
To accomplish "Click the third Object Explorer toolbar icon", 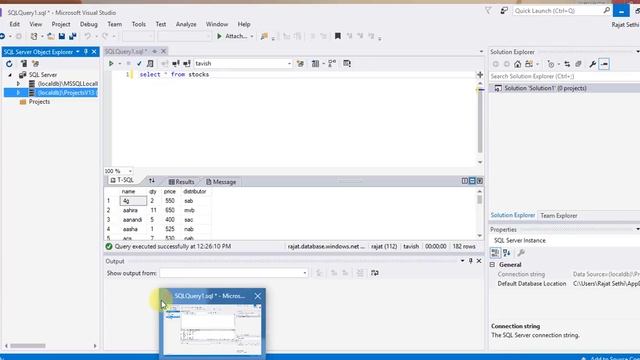I will click(36, 64).
